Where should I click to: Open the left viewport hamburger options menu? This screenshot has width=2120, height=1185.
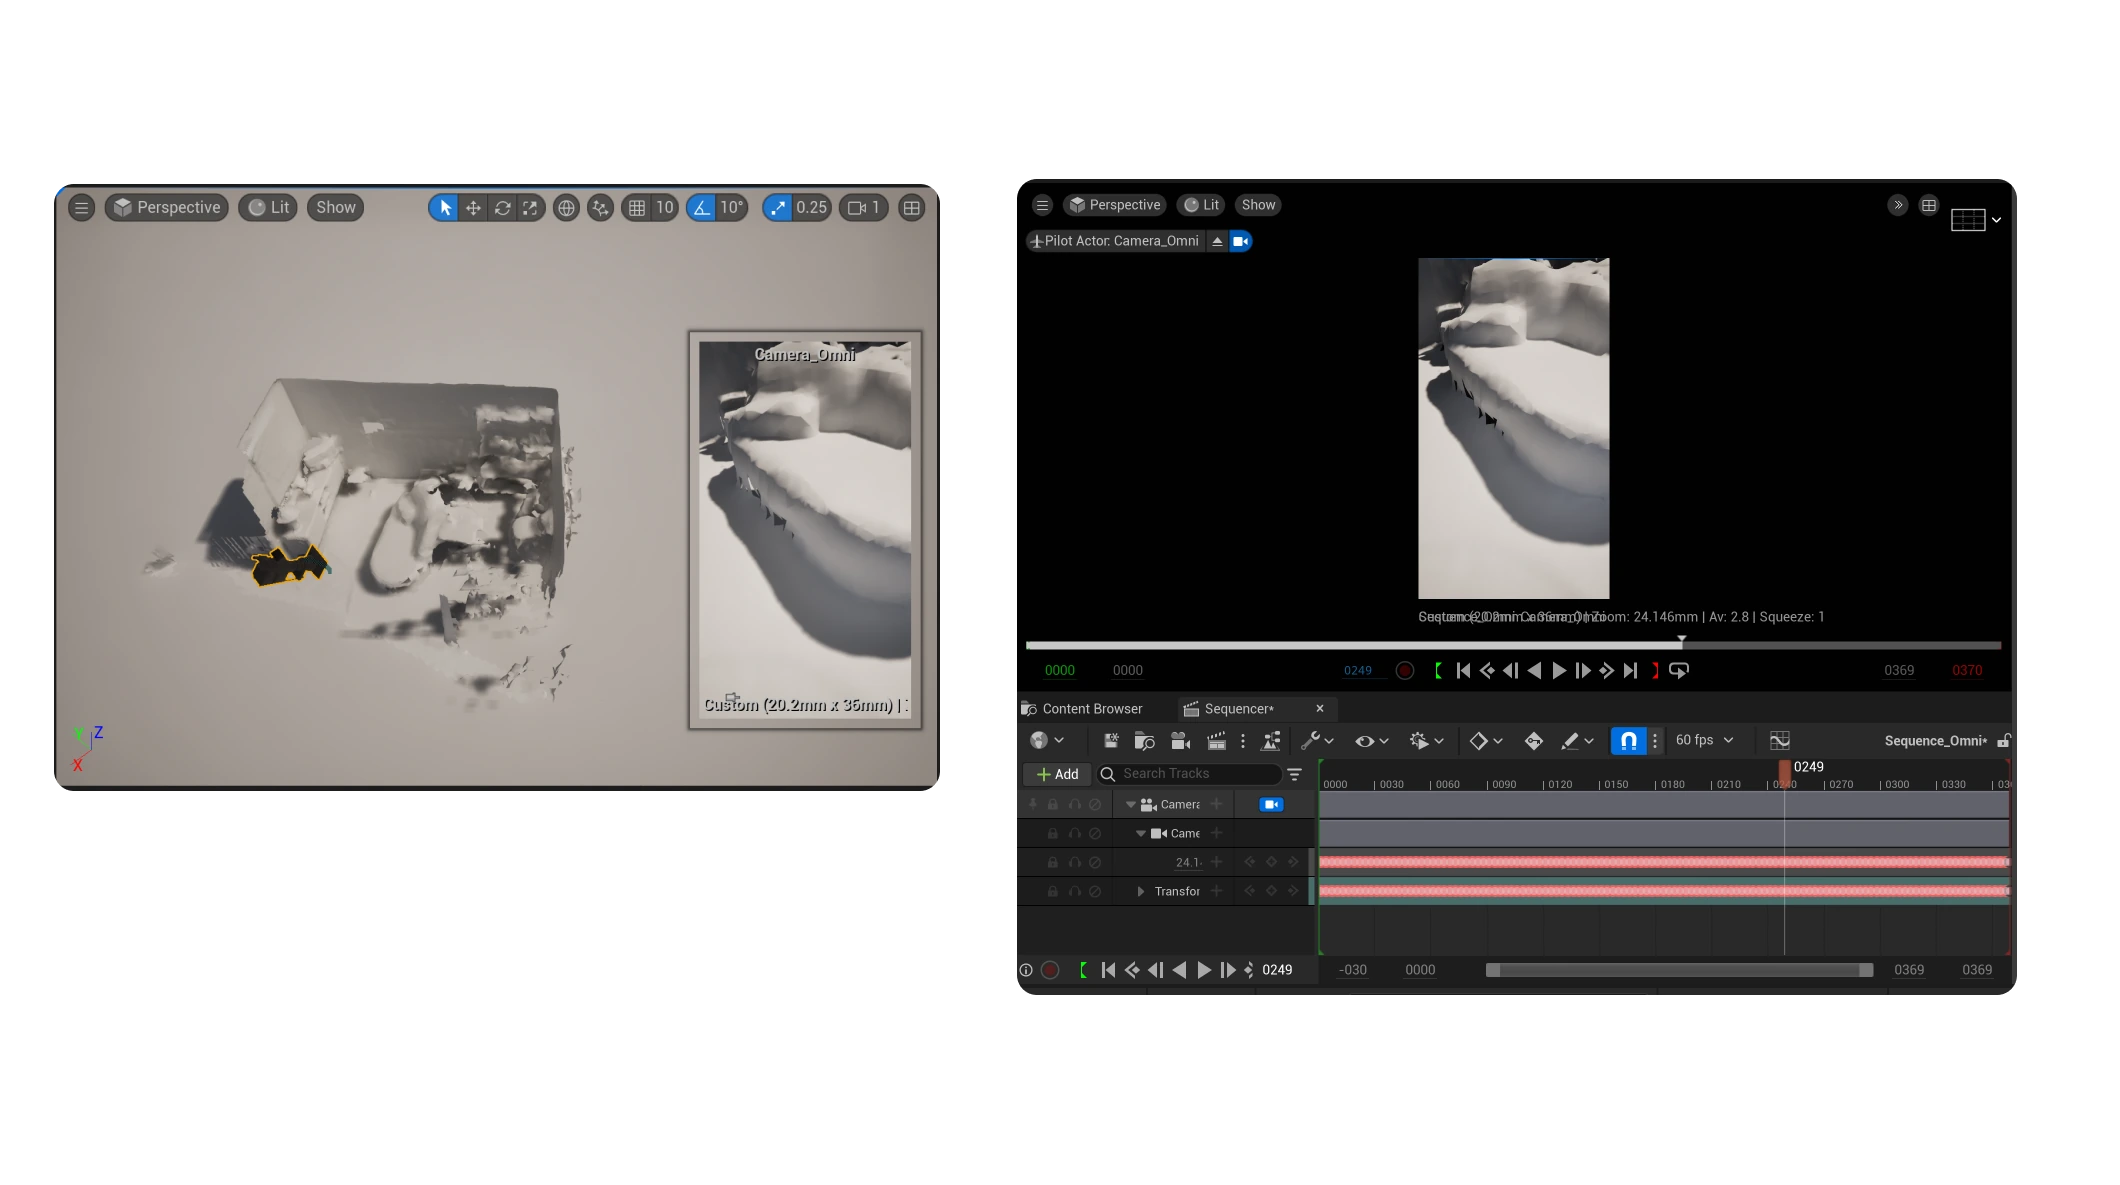pos(81,208)
